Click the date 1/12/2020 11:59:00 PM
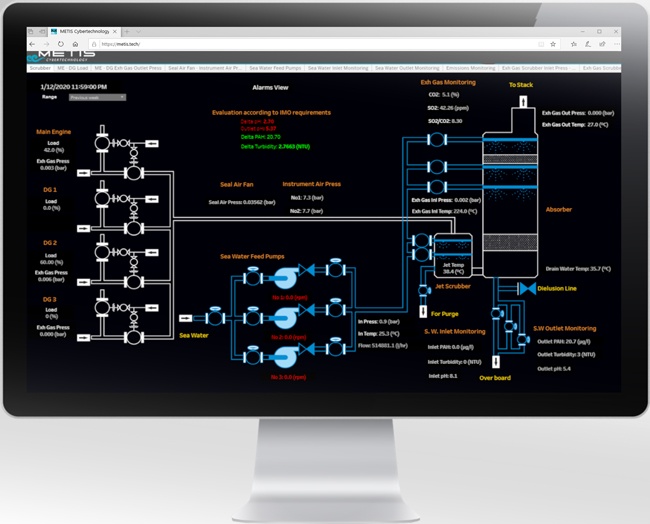The width and height of the screenshot is (650, 524). pyautogui.click(x=74, y=87)
